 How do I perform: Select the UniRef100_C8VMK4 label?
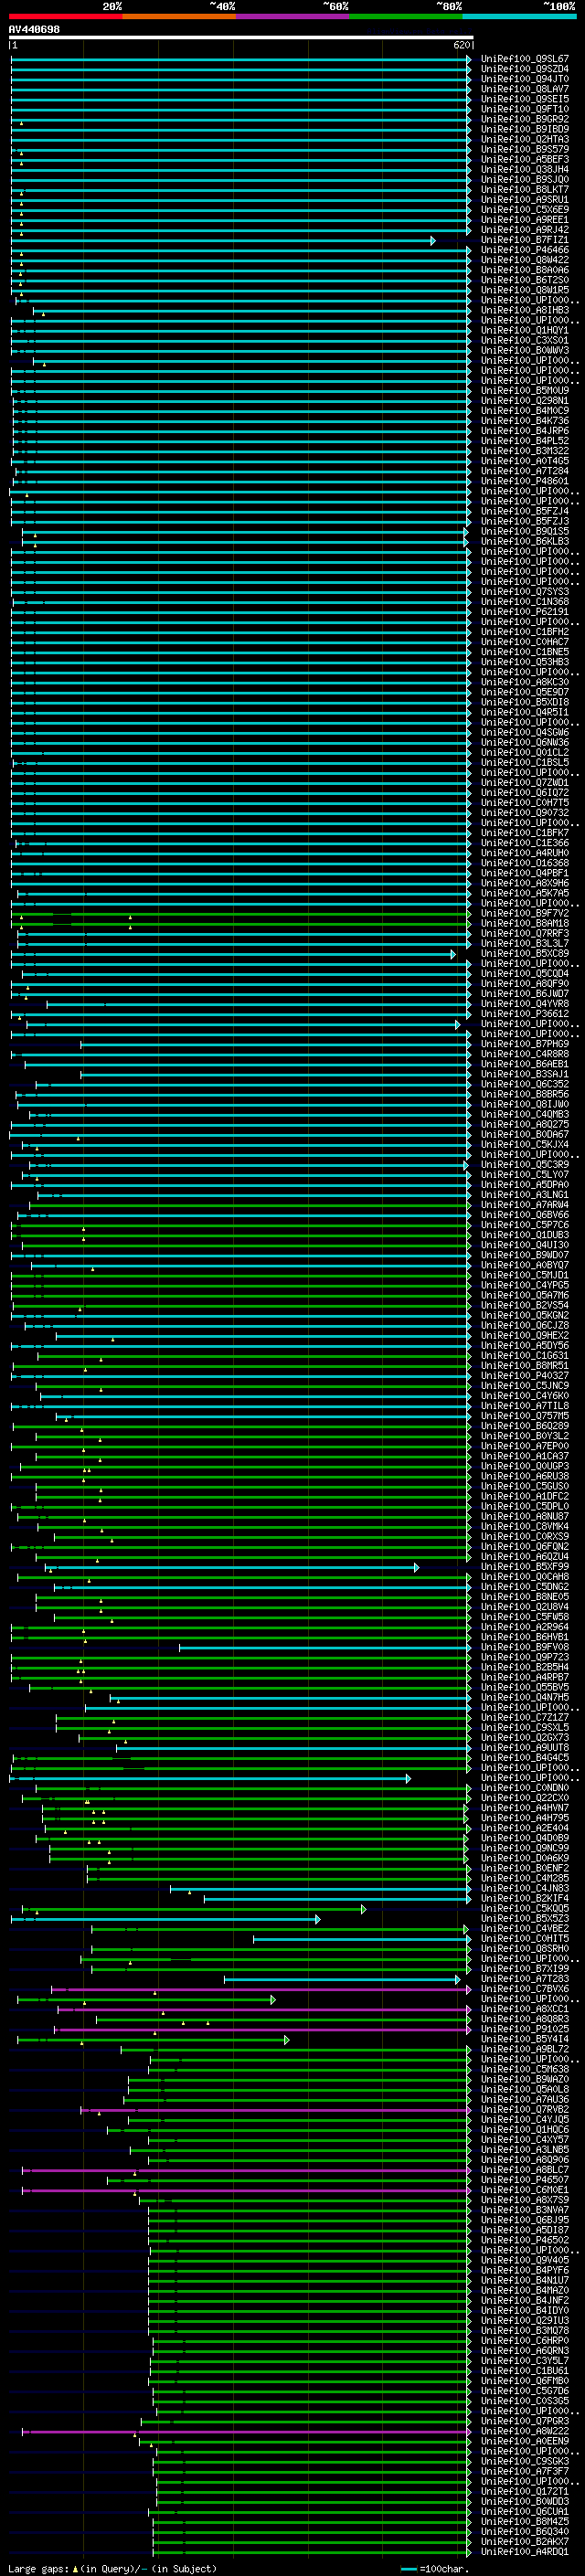[x=525, y=1526]
